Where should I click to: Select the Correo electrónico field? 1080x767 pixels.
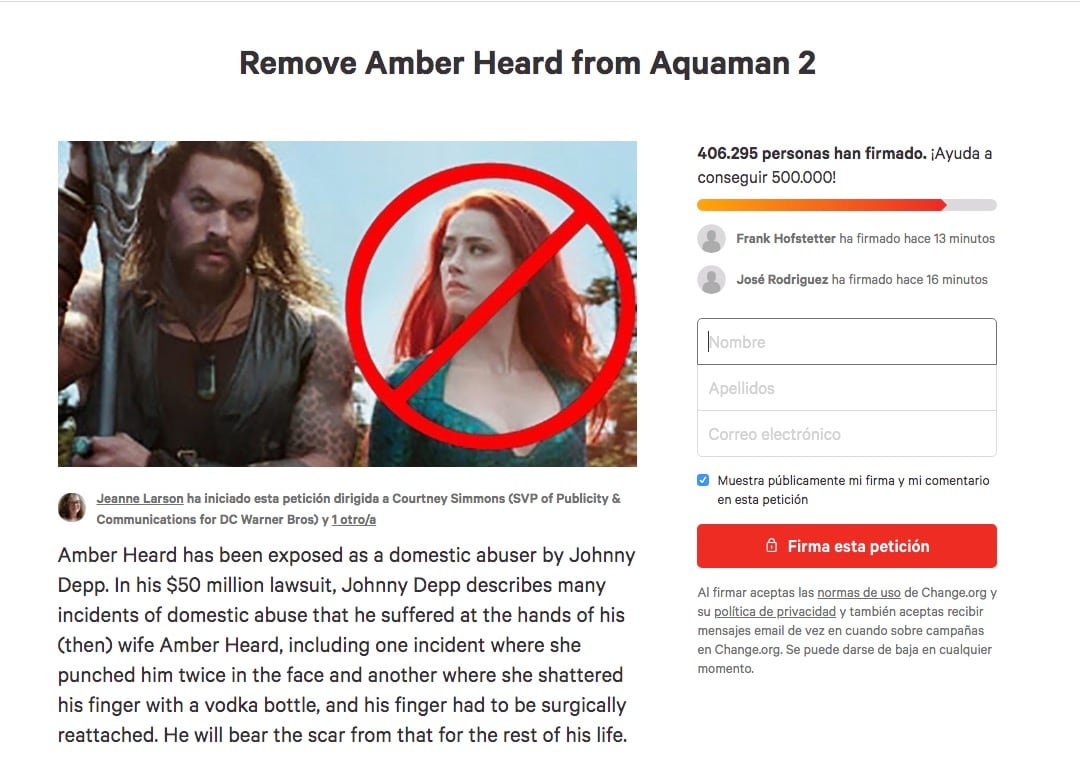[x=847, y=434]
